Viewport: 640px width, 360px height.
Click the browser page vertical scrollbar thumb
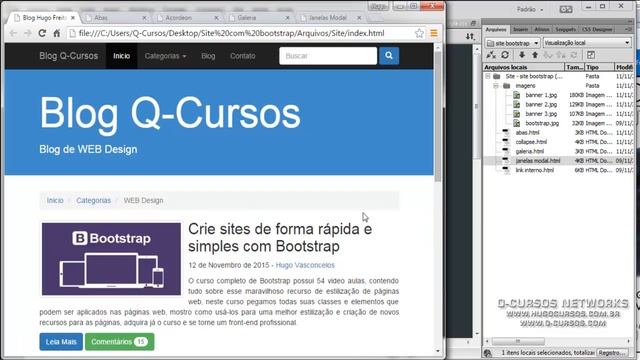tap(438, 116)
